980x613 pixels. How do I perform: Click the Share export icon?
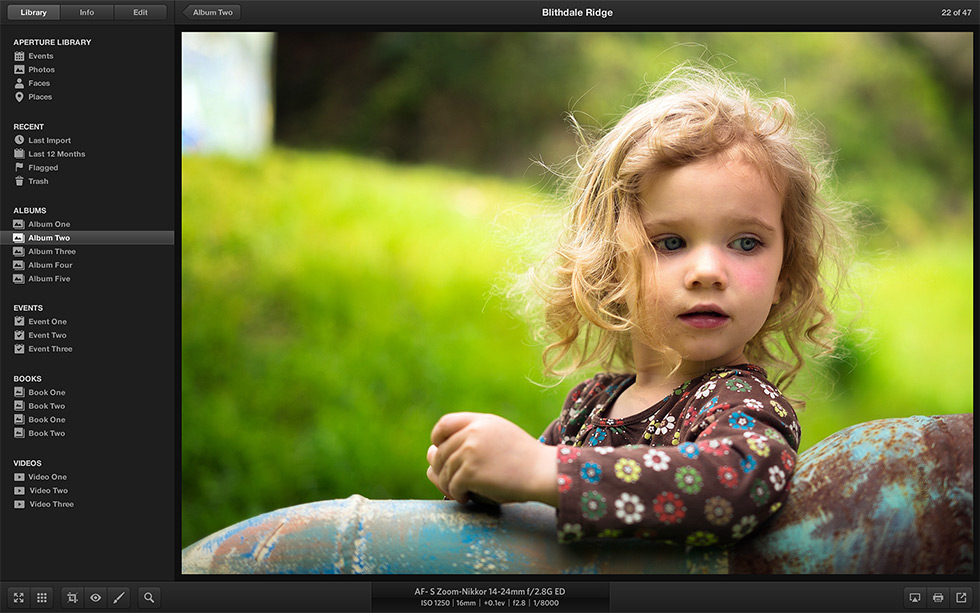[x=961, y=597]
